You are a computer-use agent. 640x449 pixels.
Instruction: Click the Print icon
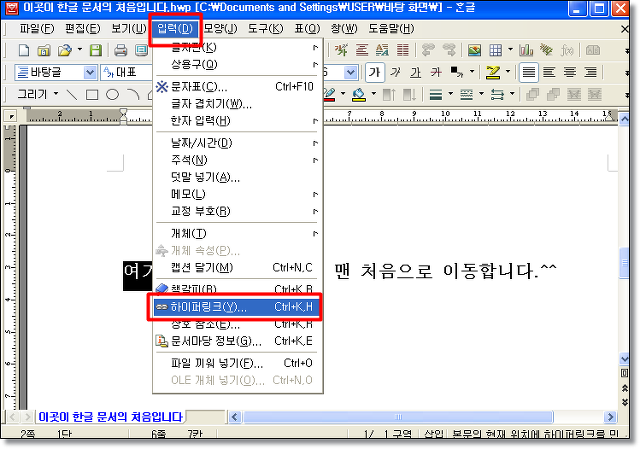(x=120, y=50)
